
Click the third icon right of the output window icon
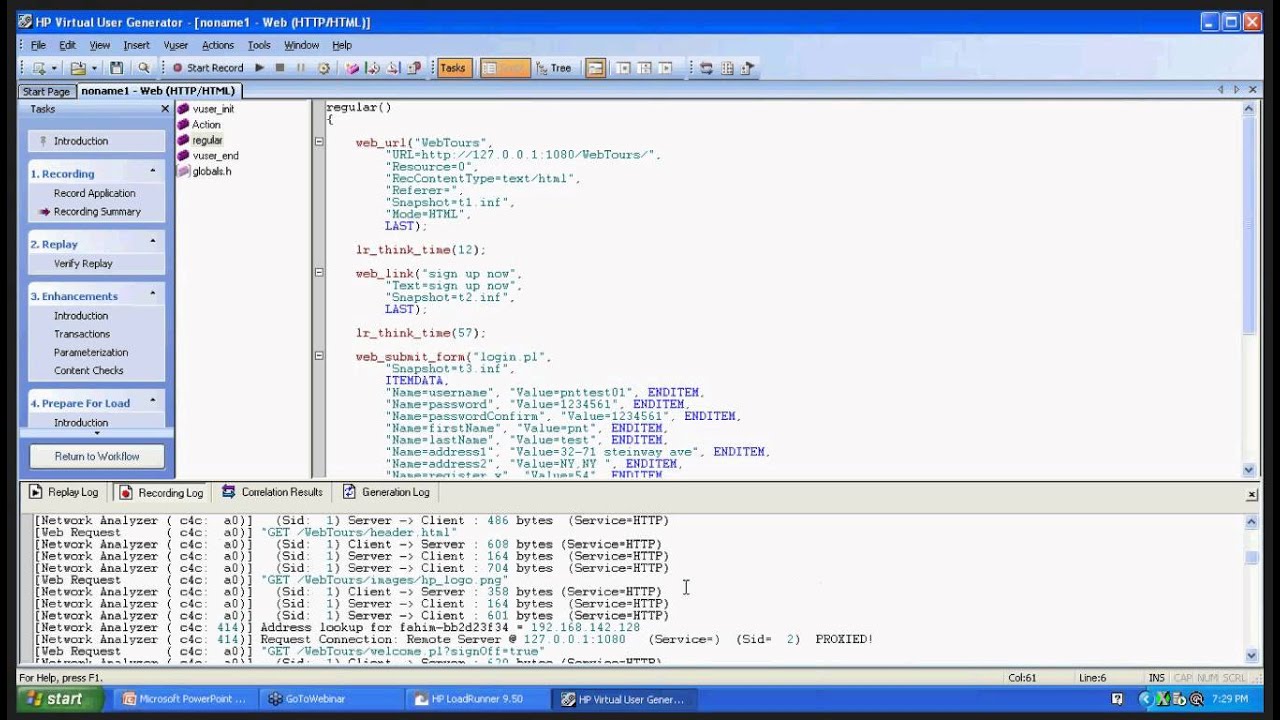[x=665, y=68]
